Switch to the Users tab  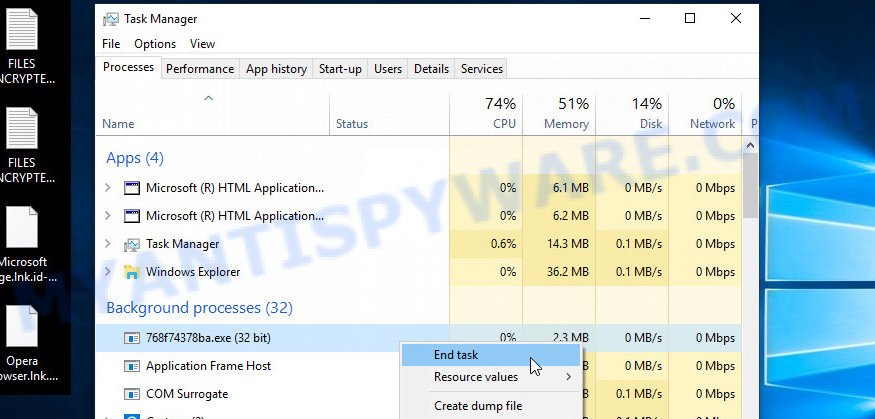[388, 69]
